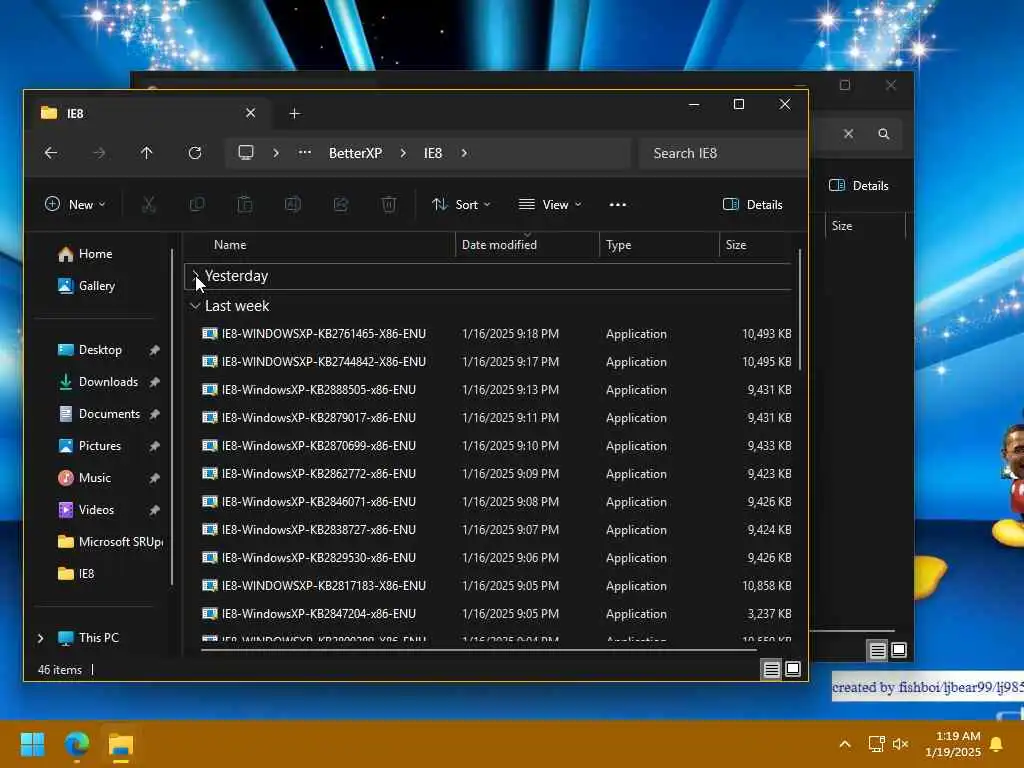Select file IE8-WindowsXP-KB2888505-x86-ENU
This screenshot has width=1024, height=768.
pos(319,390)
